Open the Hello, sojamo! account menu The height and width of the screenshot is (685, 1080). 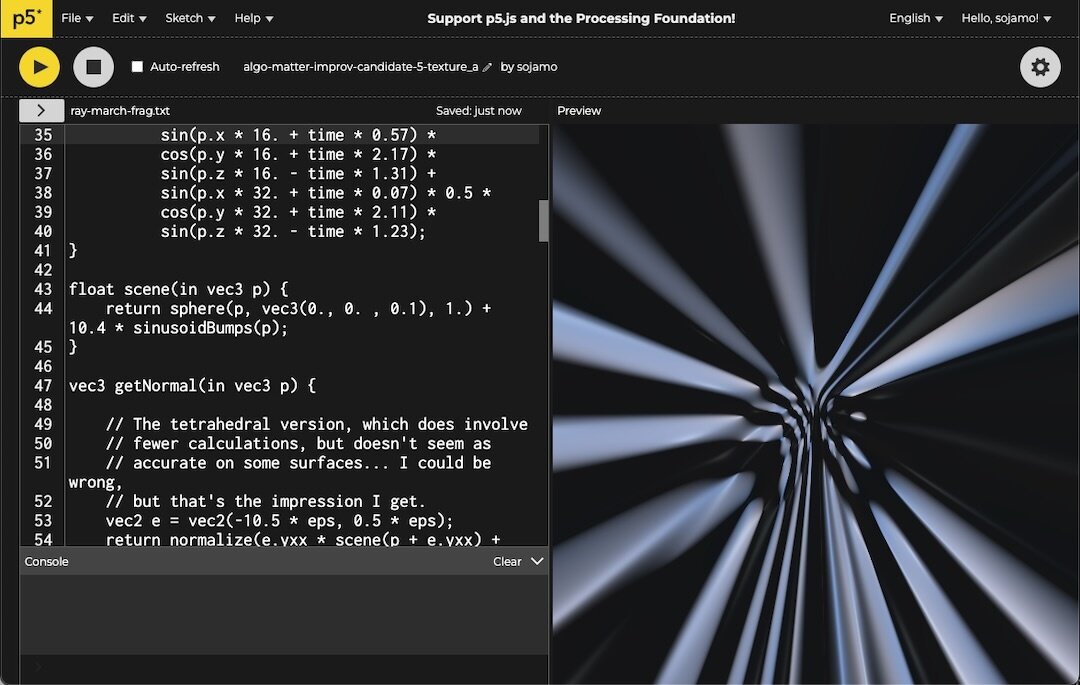click(x=1006, y=18)
